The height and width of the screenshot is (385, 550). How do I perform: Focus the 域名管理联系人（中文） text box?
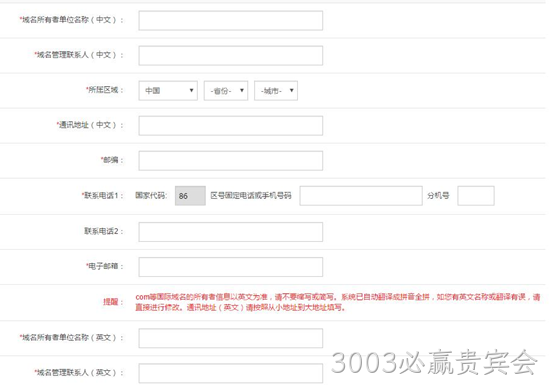230,55
